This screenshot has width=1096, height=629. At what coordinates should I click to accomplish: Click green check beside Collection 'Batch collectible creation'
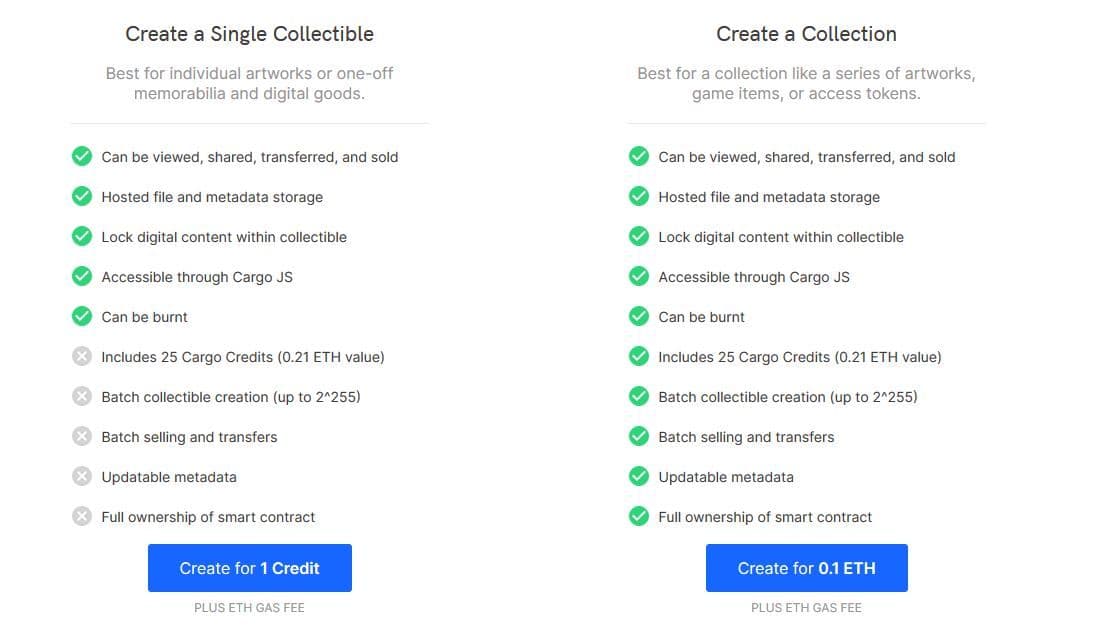(639, 397)
